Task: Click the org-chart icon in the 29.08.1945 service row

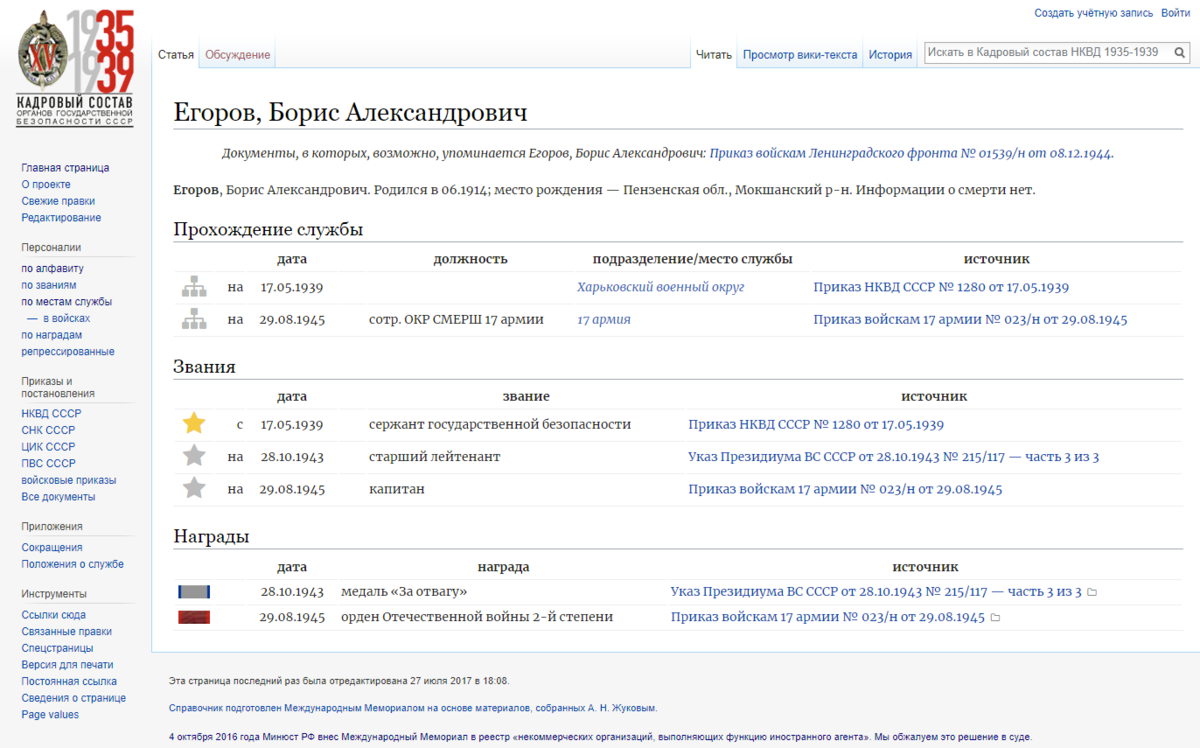Action: [194, 320]
